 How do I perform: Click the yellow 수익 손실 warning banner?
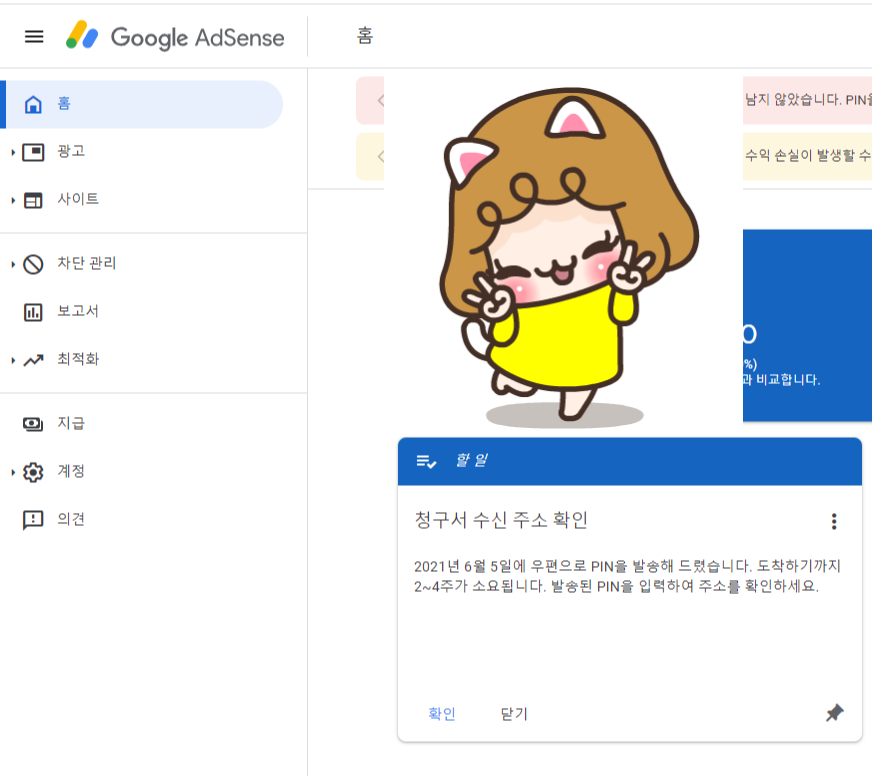tap(808, 156)
